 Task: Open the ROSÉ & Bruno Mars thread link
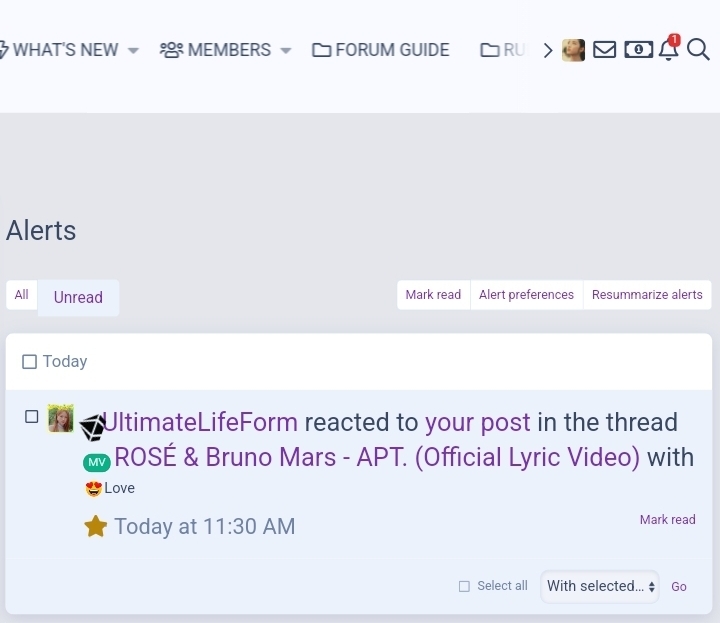377,457
